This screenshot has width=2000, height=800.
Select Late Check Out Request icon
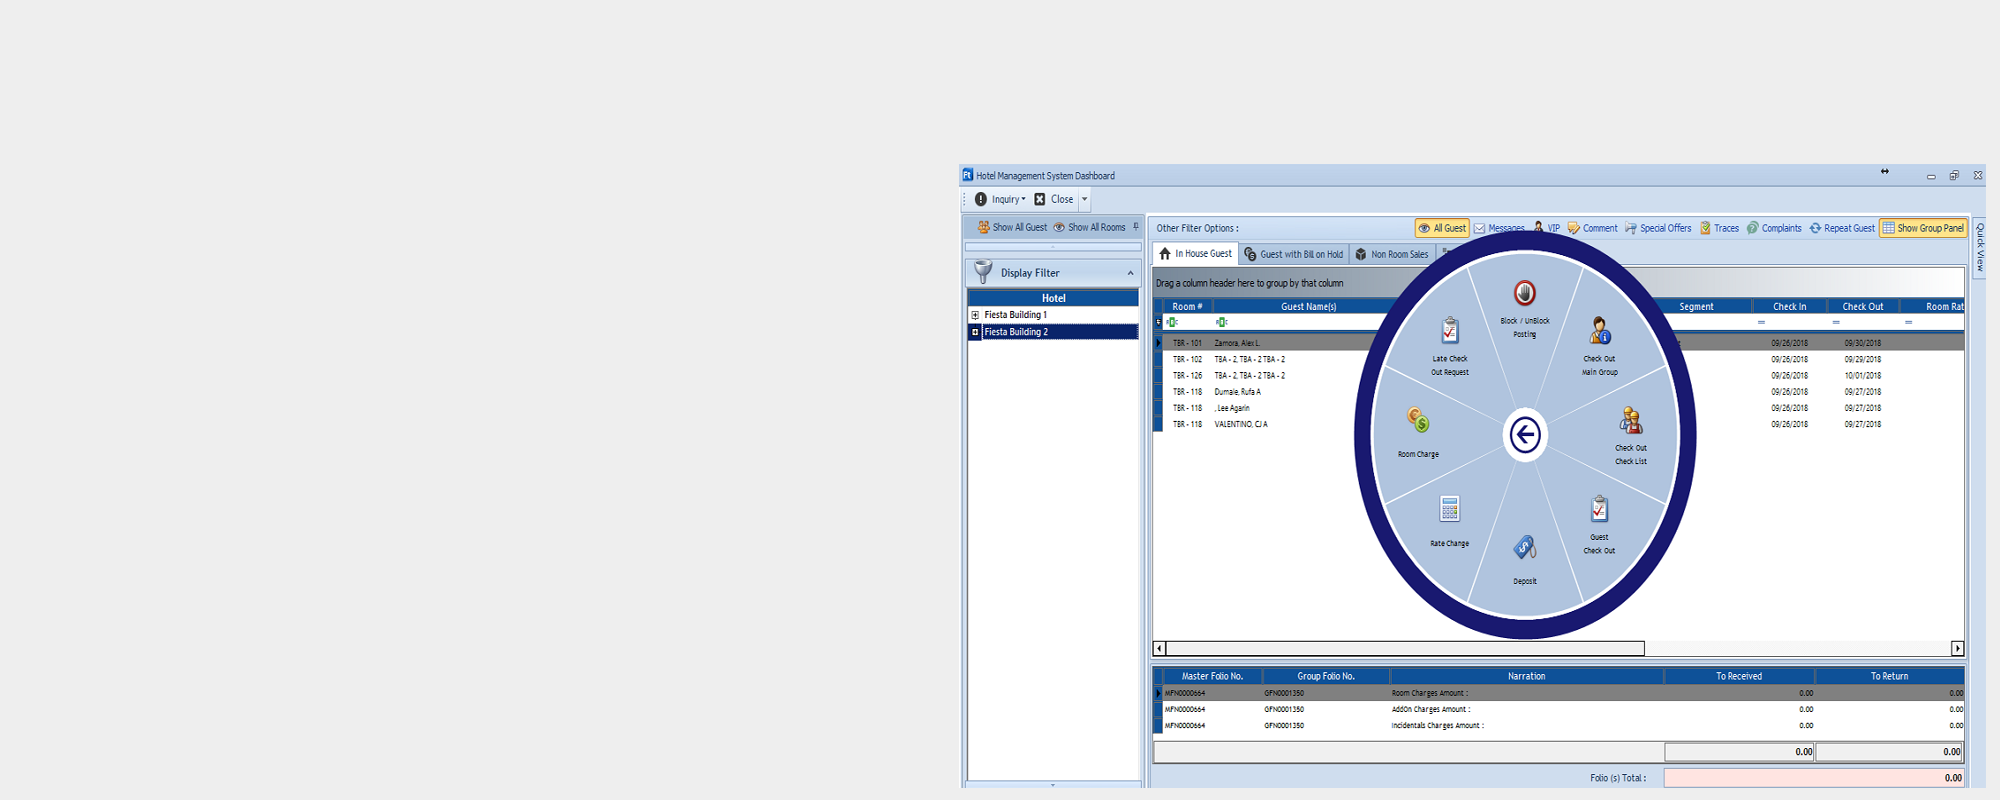[1449, 331]
